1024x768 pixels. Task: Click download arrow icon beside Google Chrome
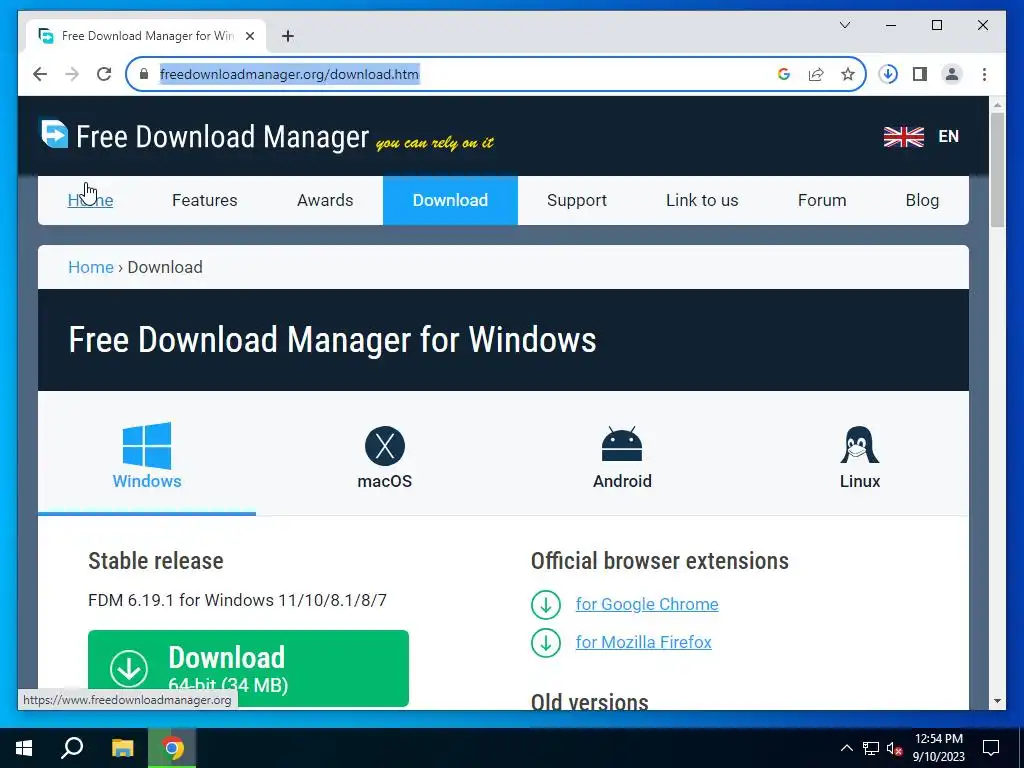(x=546, y=605)
